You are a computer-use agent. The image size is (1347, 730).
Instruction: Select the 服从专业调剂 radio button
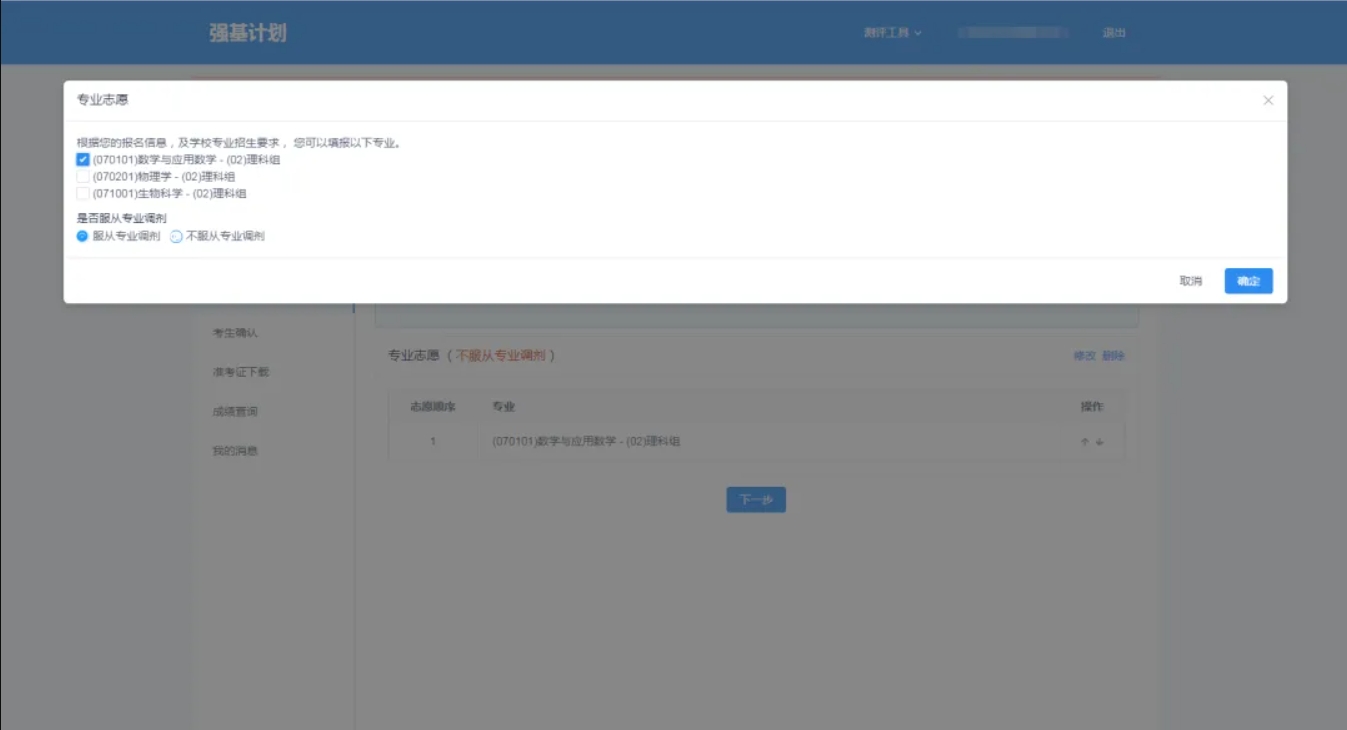click(83, 236)
